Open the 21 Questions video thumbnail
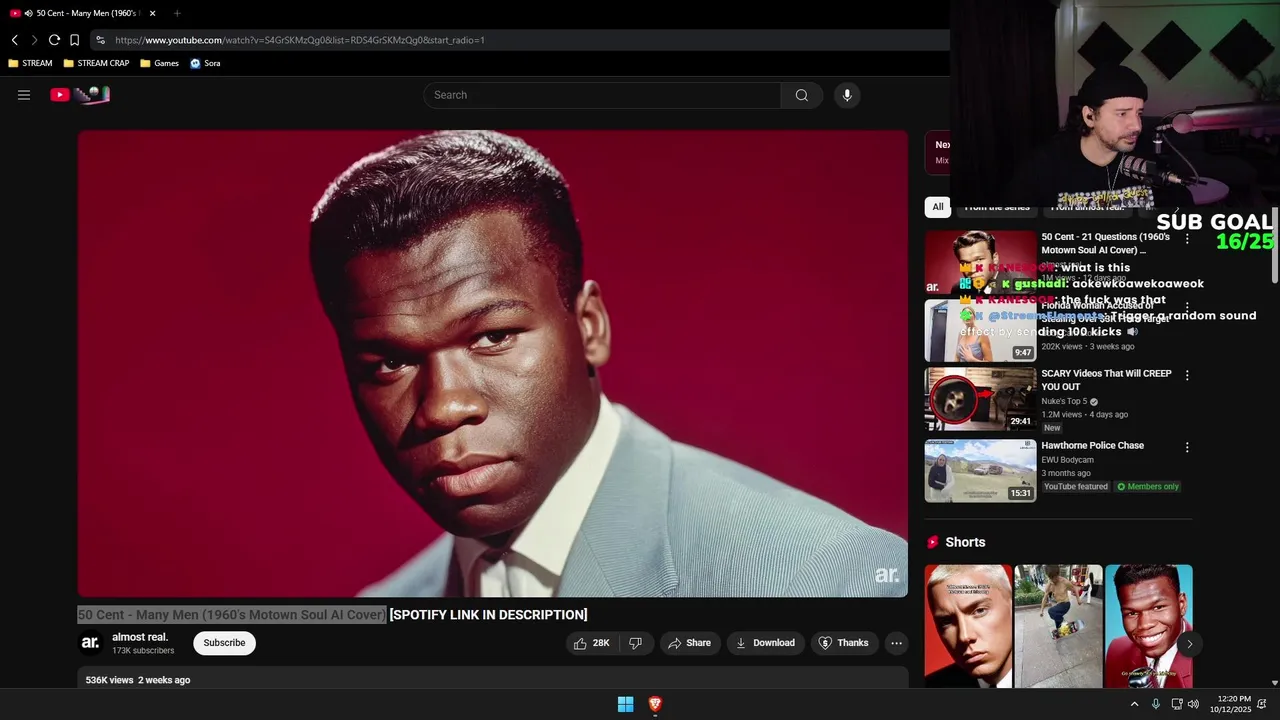The image size is (1280, 720). tap(980, 262)
